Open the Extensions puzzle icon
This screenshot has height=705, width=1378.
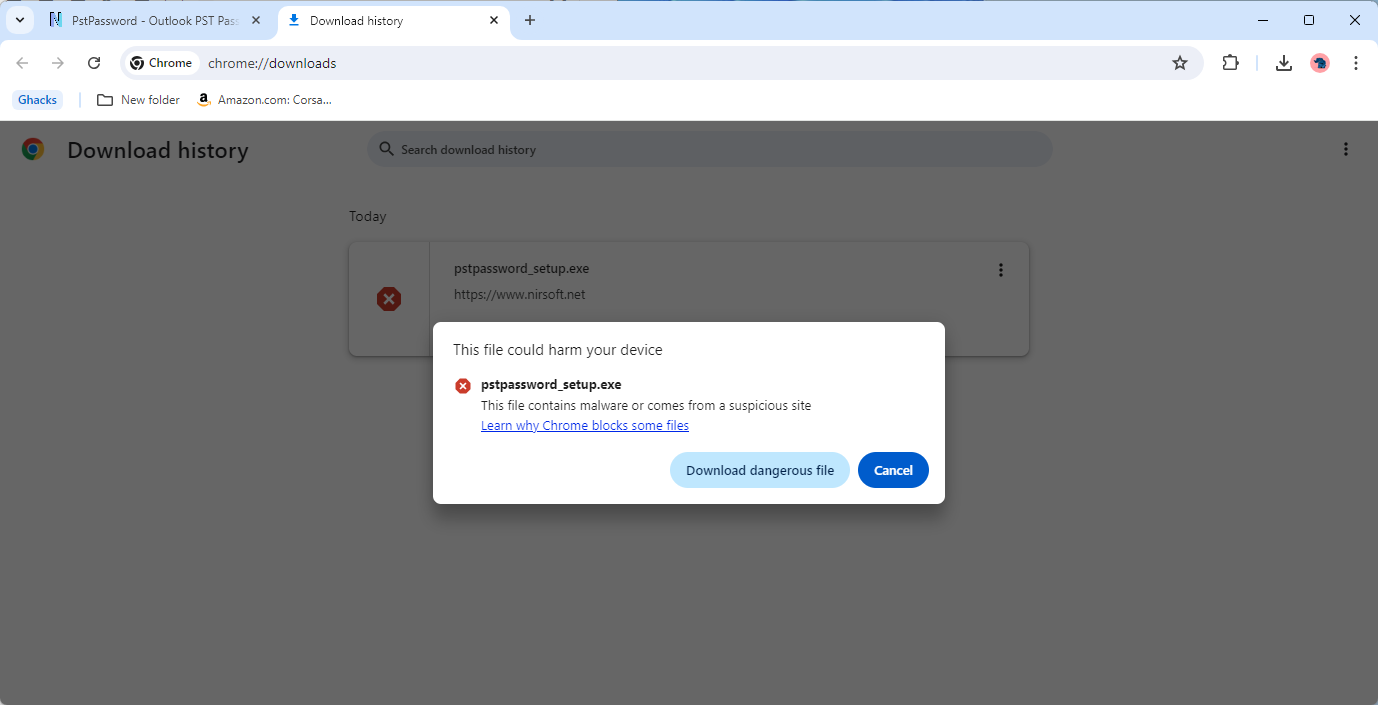pos(1230,63)
